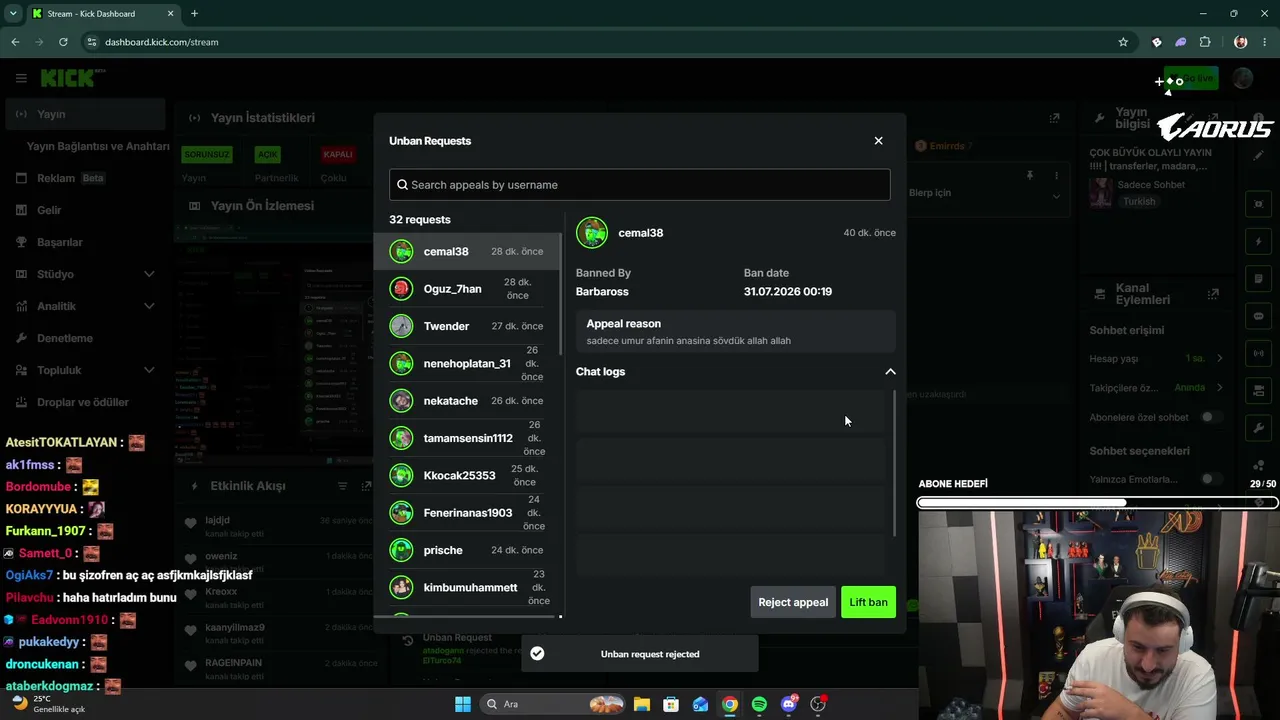Screen dimensions: 1280x720
Task: Click the wrench icon in right rail
Action: coord(1259,428)
